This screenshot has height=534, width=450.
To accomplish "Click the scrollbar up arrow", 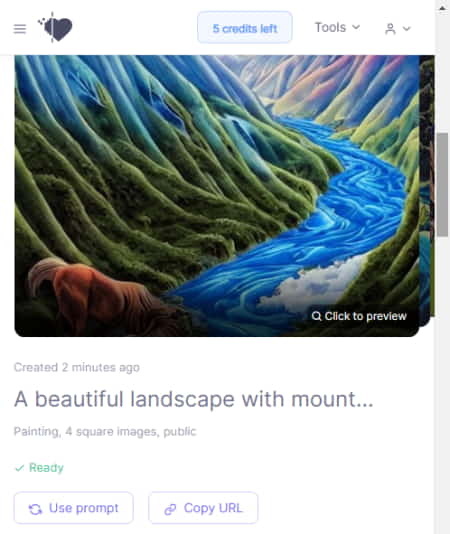I will 443,7.
